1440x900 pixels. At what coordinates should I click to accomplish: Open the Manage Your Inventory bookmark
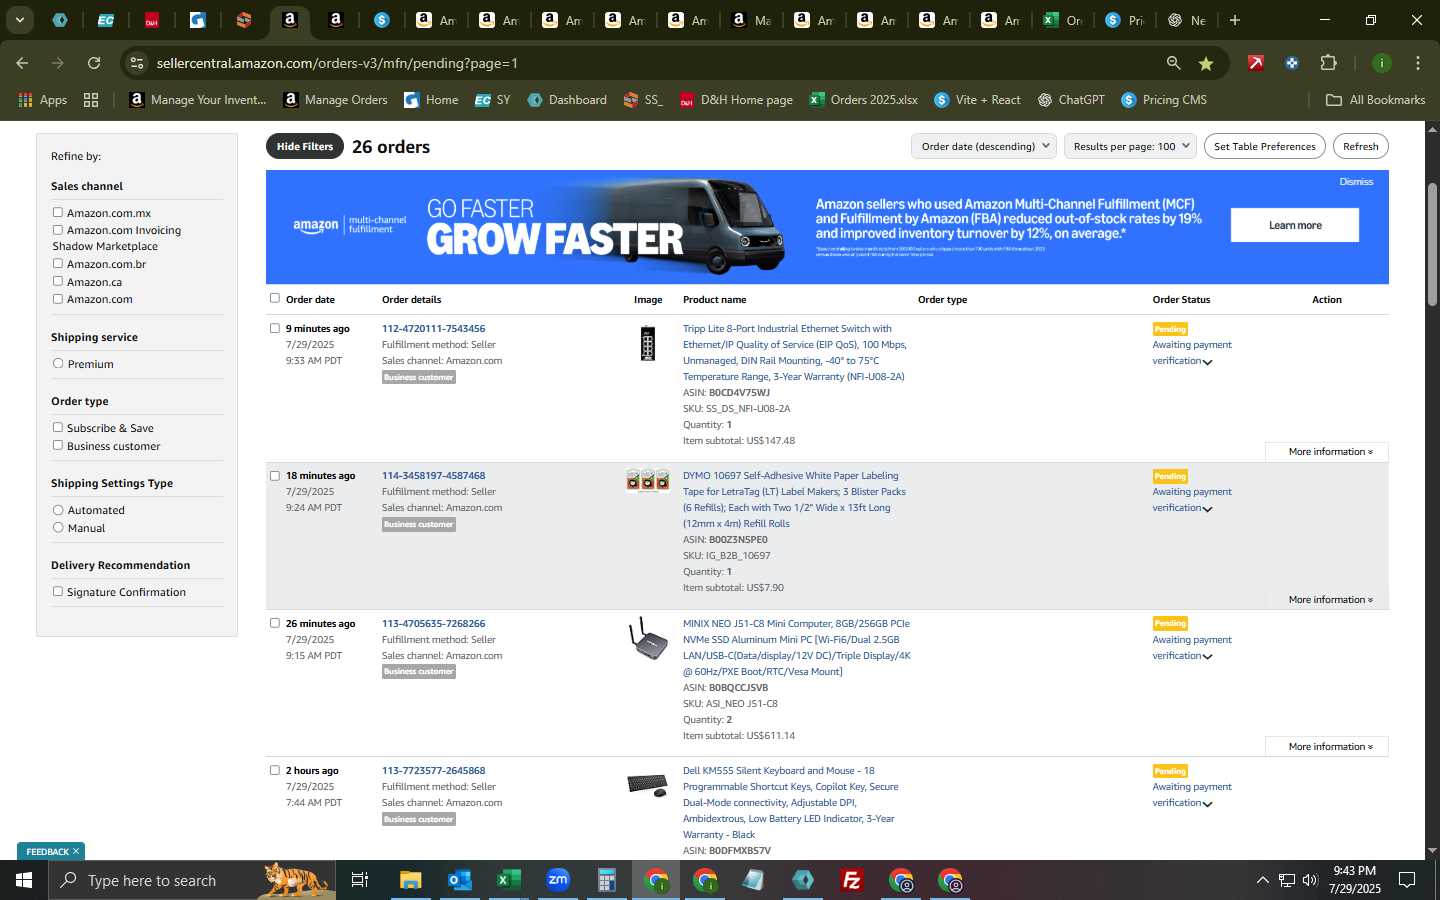click(198, 100)
